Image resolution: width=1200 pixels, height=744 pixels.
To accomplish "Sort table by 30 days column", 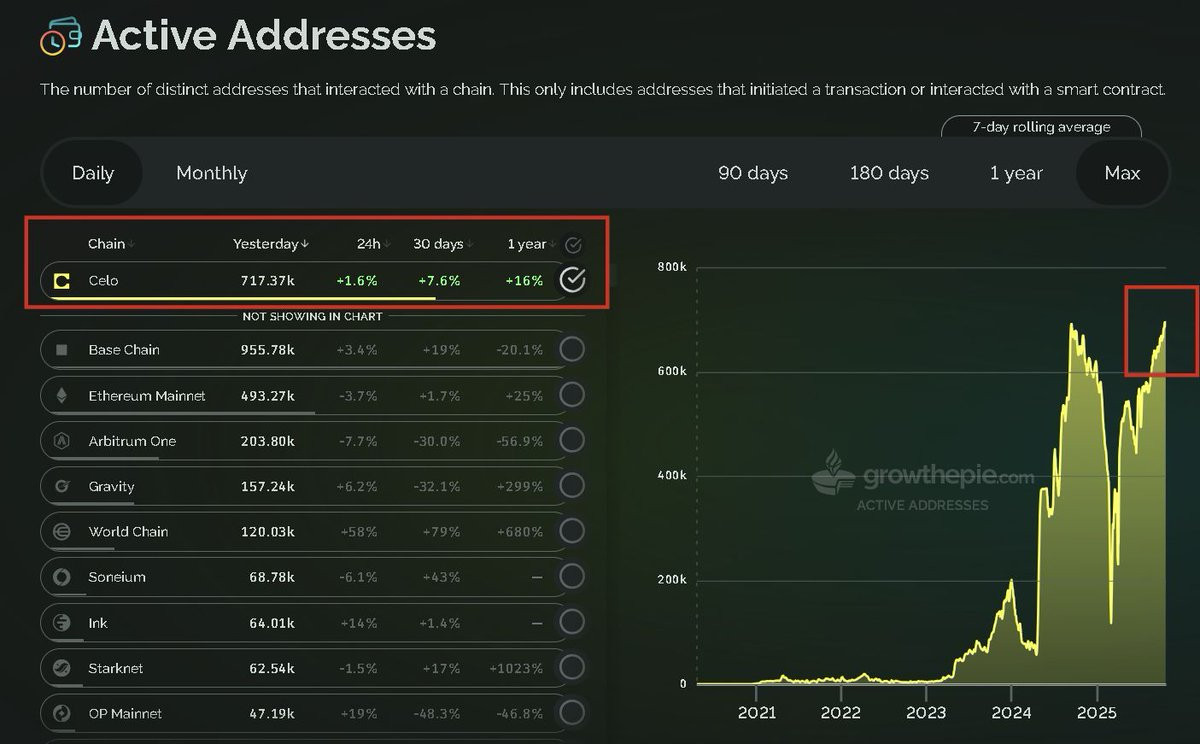I will pos(443,244).
